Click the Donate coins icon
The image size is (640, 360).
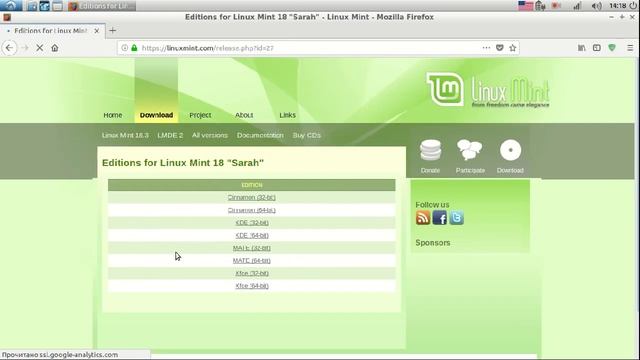click(431, 150)
